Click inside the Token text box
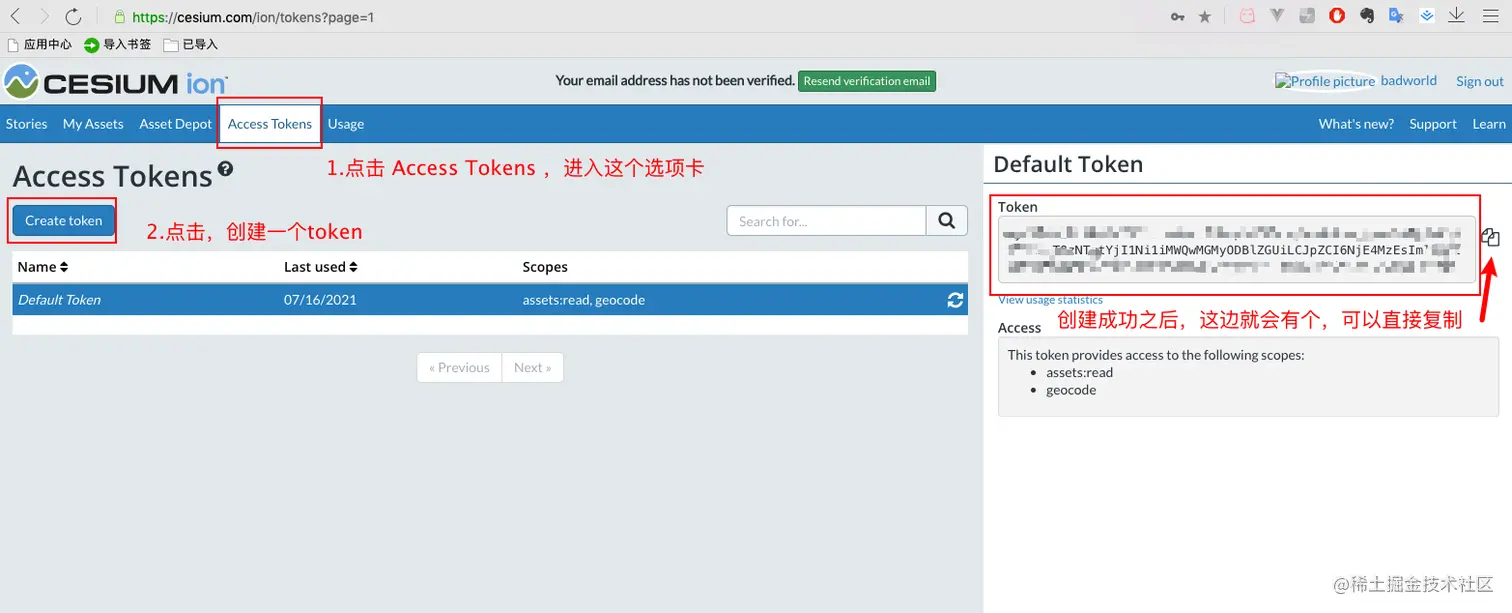This screenshot has height=613, width=1512. [1238, 250]
